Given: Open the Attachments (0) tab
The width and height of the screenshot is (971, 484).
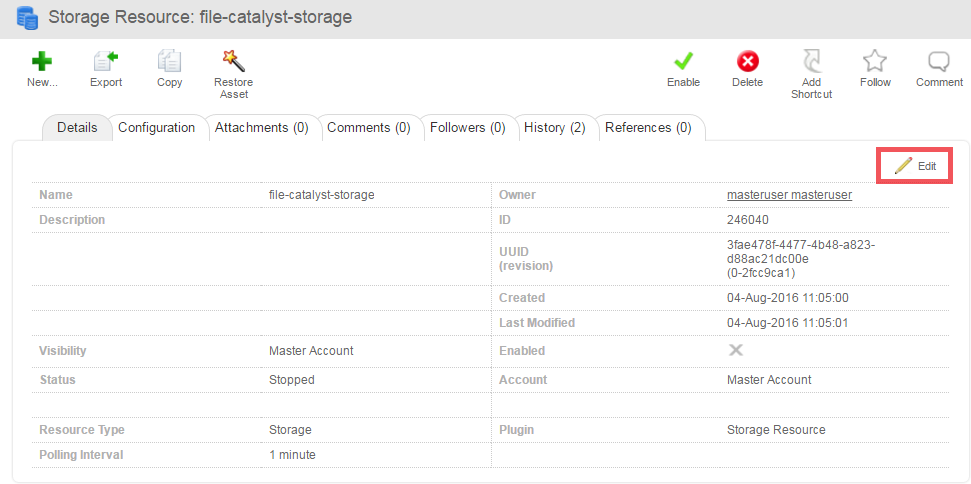Looking at the screenshot, I should click(x=261, y=127).
